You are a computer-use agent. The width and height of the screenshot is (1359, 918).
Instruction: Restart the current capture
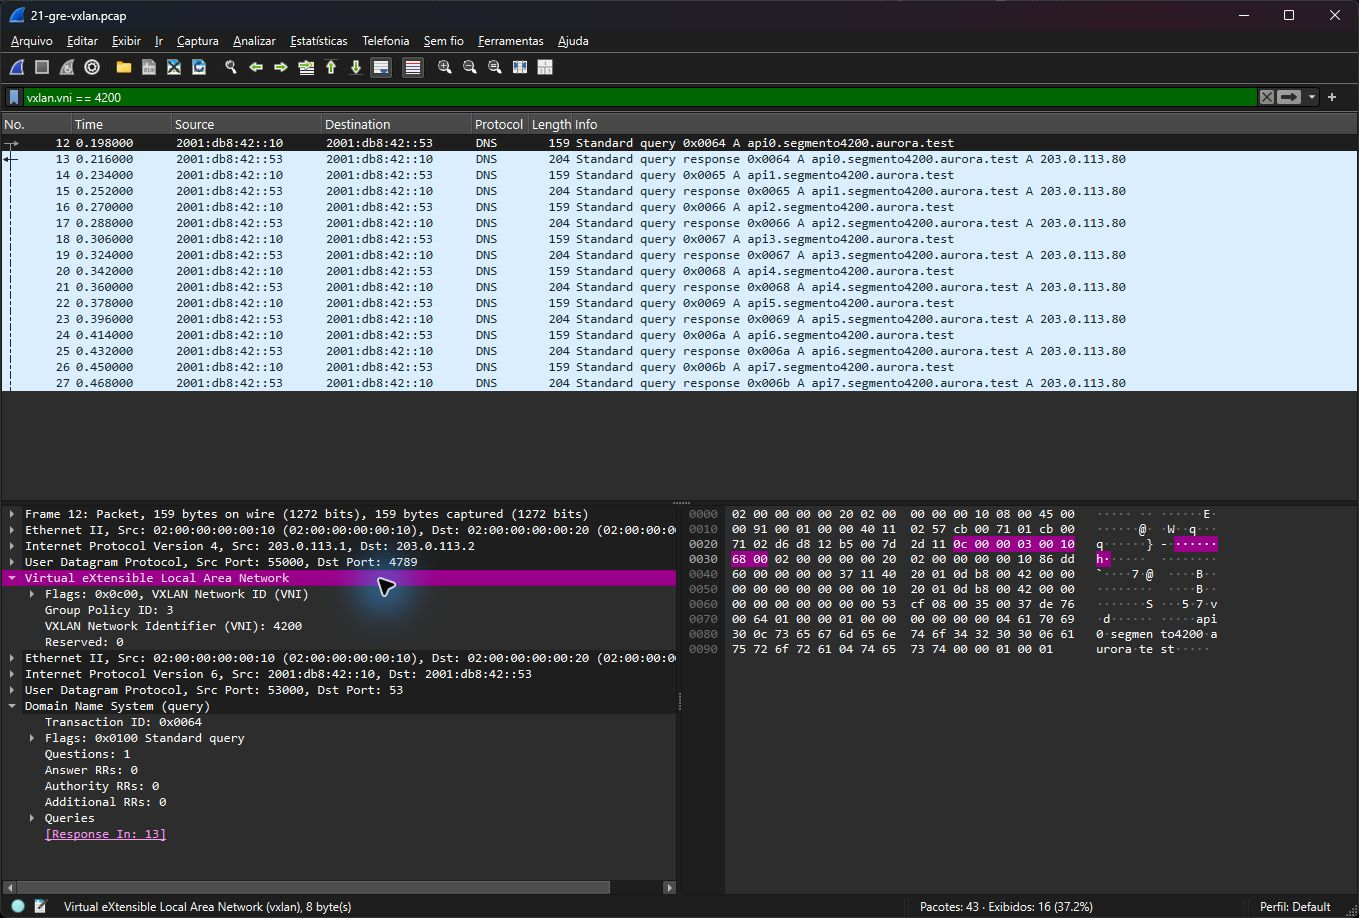click(67, 67)
